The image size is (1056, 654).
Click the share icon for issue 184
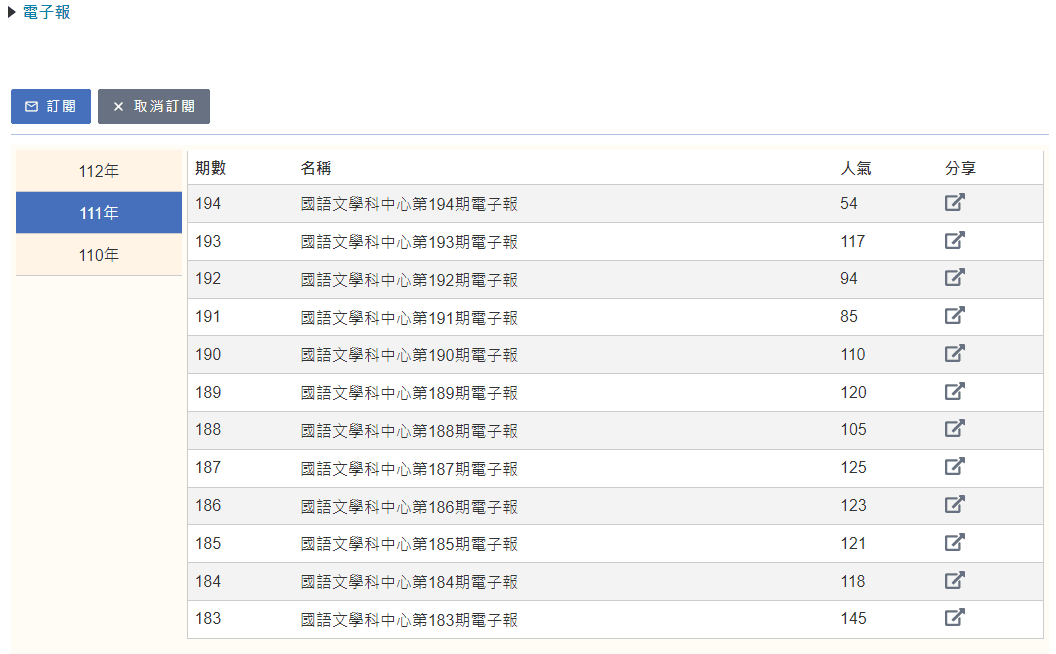pos(954,580)
